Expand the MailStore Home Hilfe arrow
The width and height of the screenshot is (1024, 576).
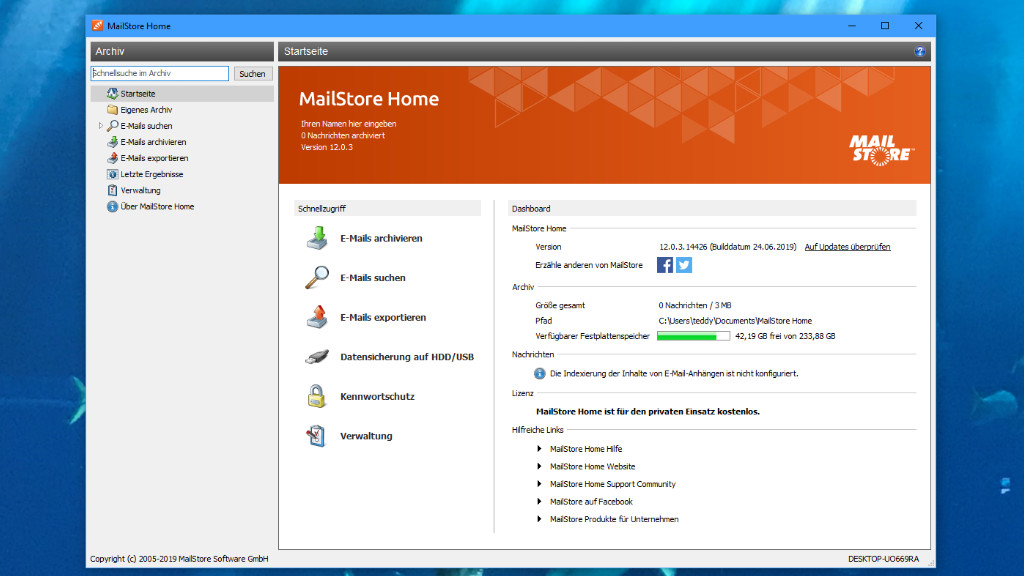tap(540, 449)
